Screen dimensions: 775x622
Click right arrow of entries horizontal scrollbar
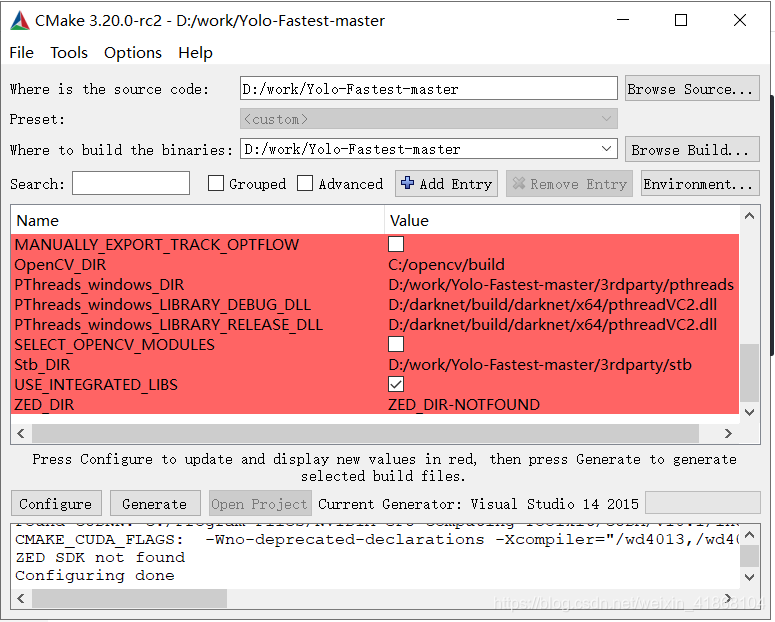click(728, 434)
